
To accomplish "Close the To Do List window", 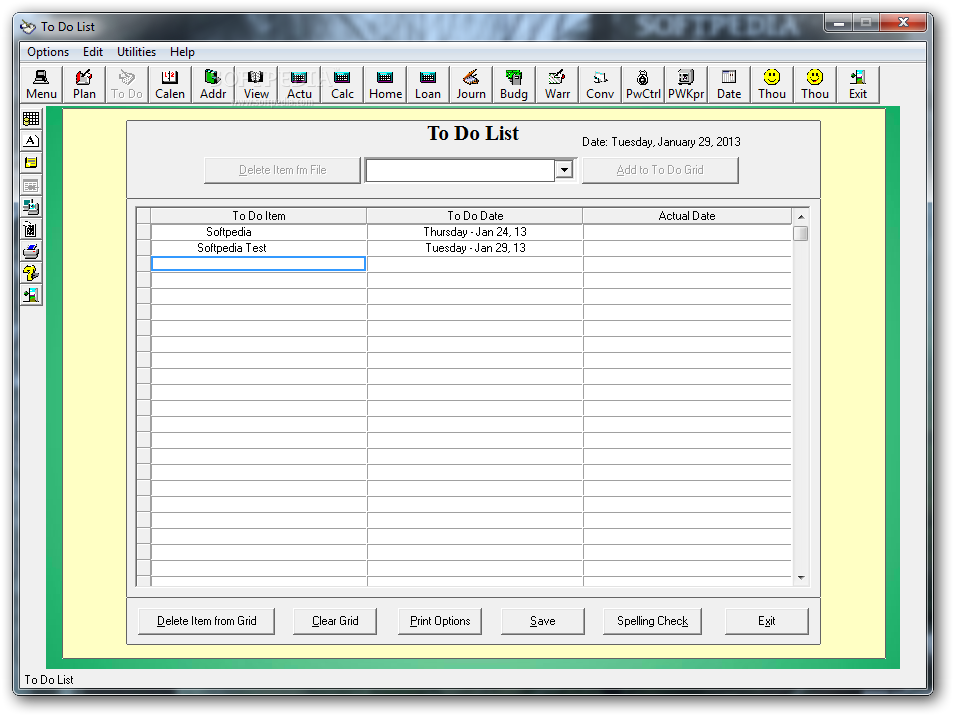I will pos(904,23).
